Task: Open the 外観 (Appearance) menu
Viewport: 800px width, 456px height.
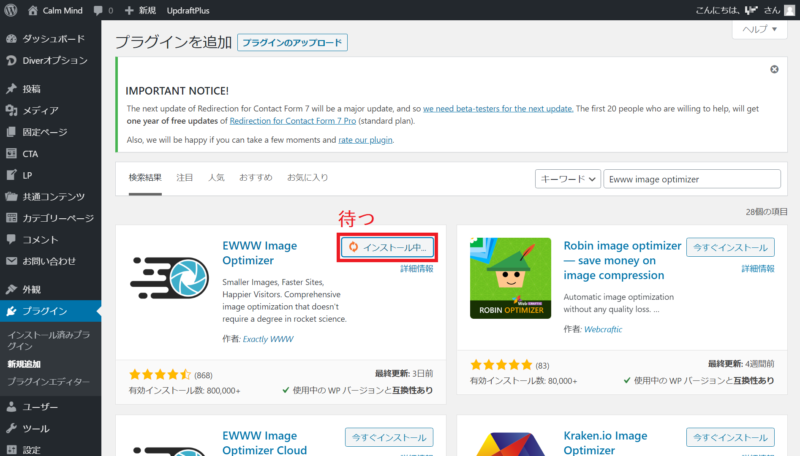Action: (x=51, y=289)
